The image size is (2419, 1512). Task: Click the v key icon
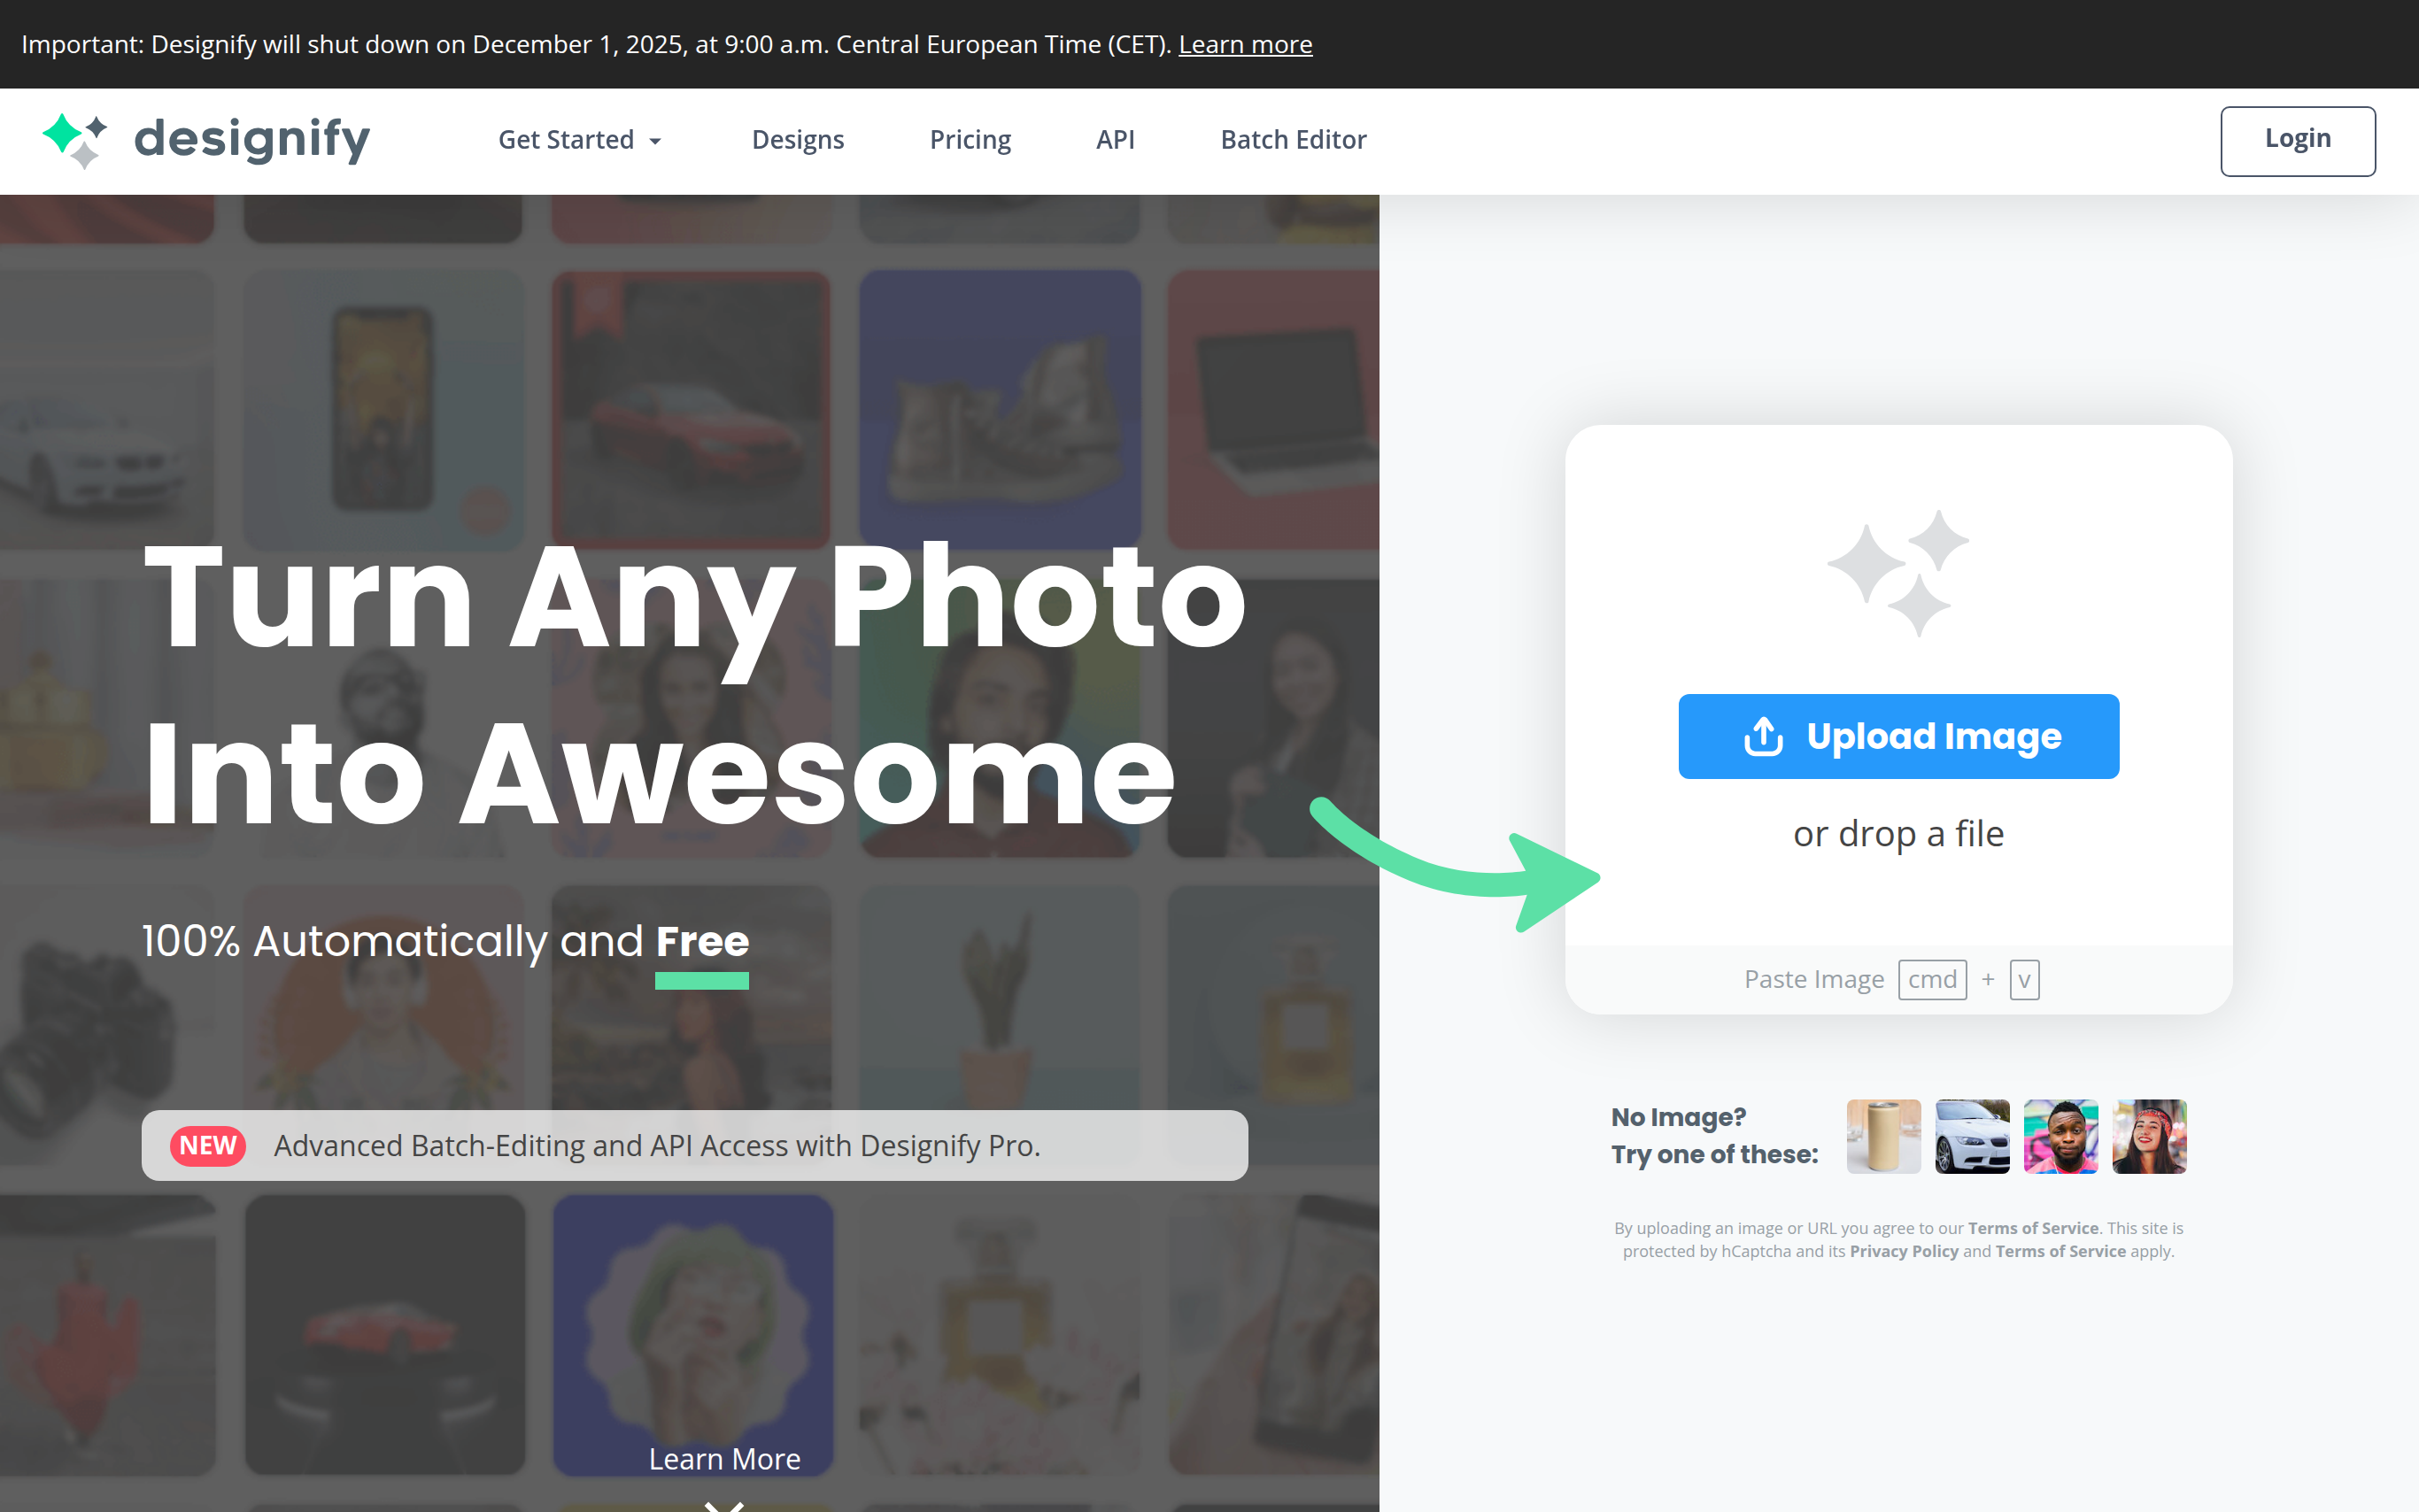[x=2024, y=980]
